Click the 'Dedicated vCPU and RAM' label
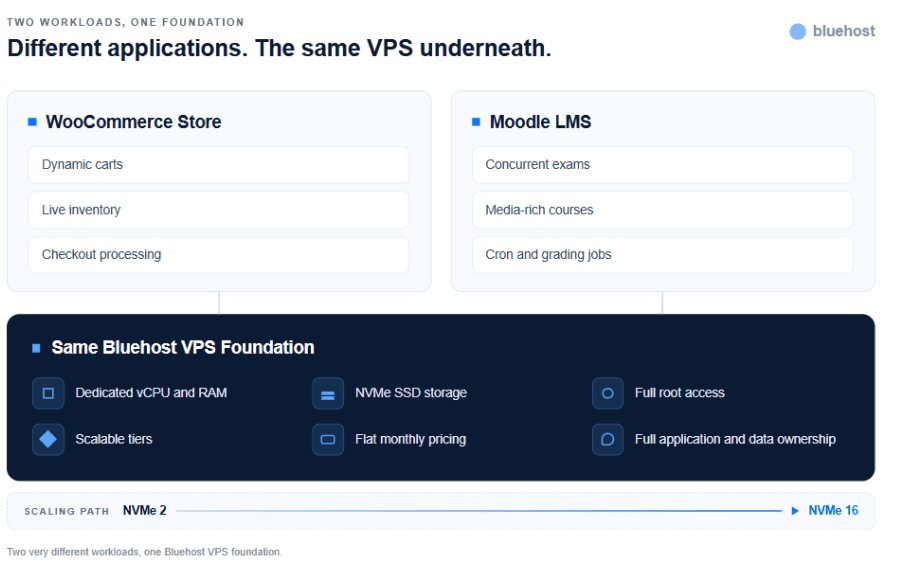 click(x=151, y=393)
